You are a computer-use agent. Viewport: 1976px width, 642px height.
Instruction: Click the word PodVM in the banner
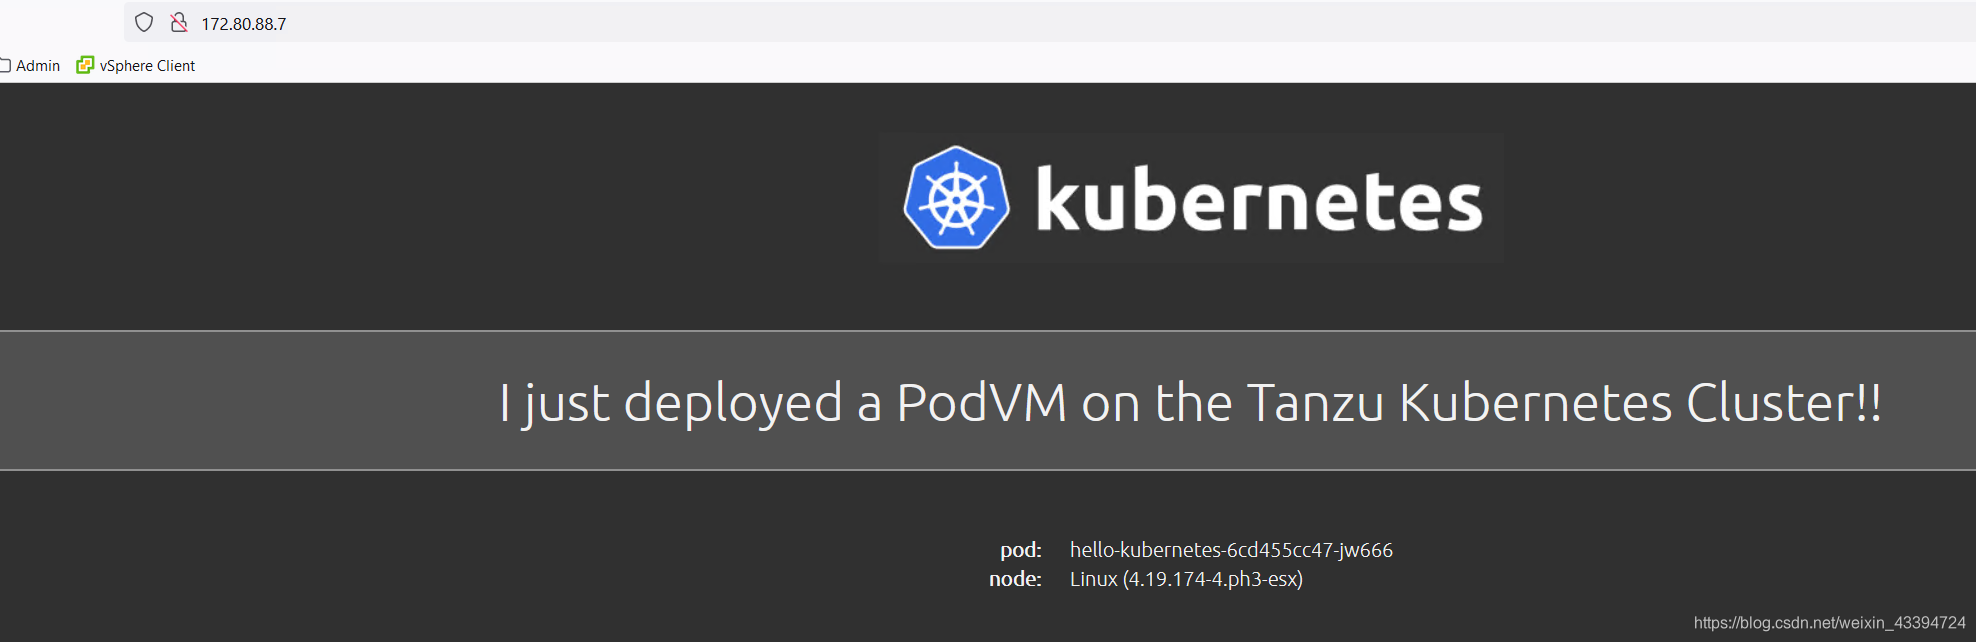[x=981, y=403]
